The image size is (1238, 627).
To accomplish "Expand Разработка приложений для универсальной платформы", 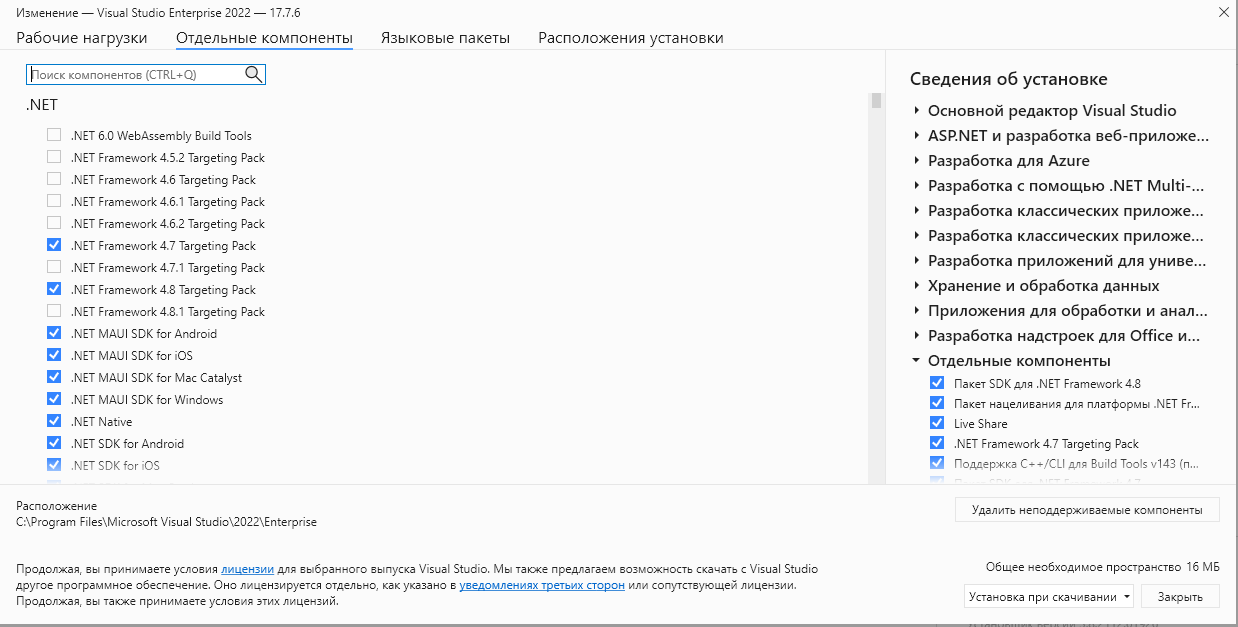I will coord(916,261).
